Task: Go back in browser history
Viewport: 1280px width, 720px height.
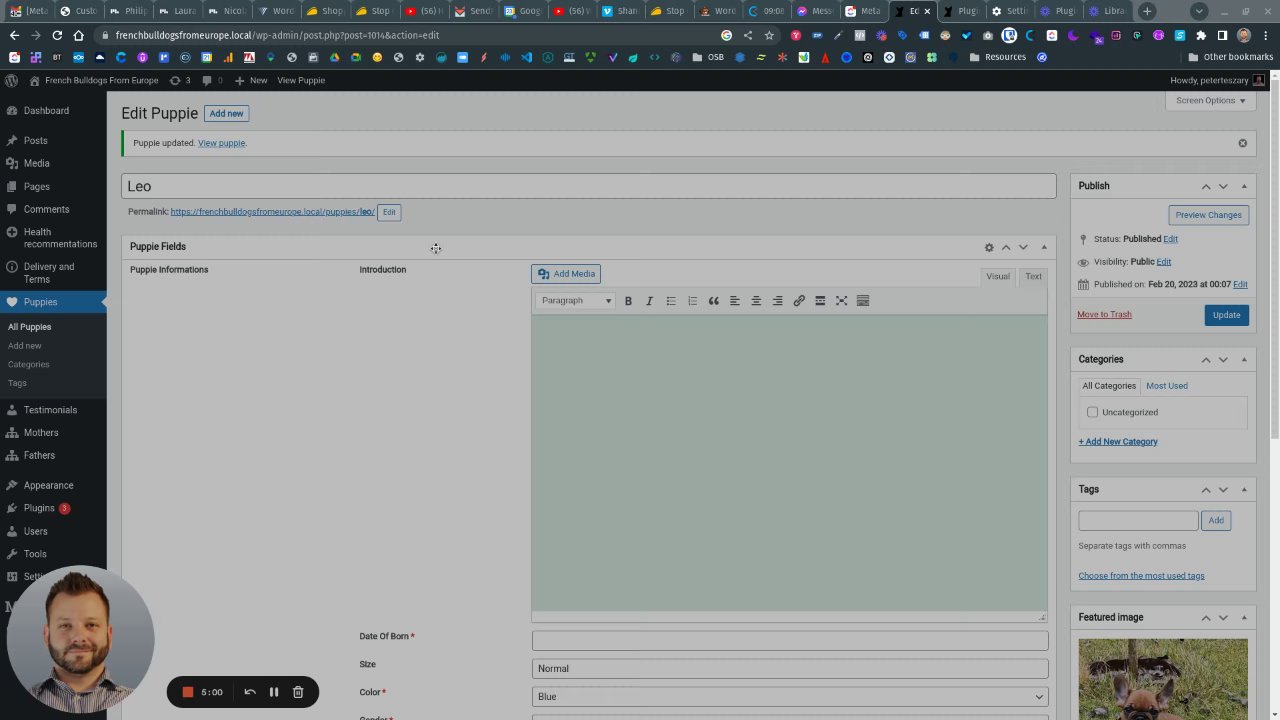Action: [14, 35]
